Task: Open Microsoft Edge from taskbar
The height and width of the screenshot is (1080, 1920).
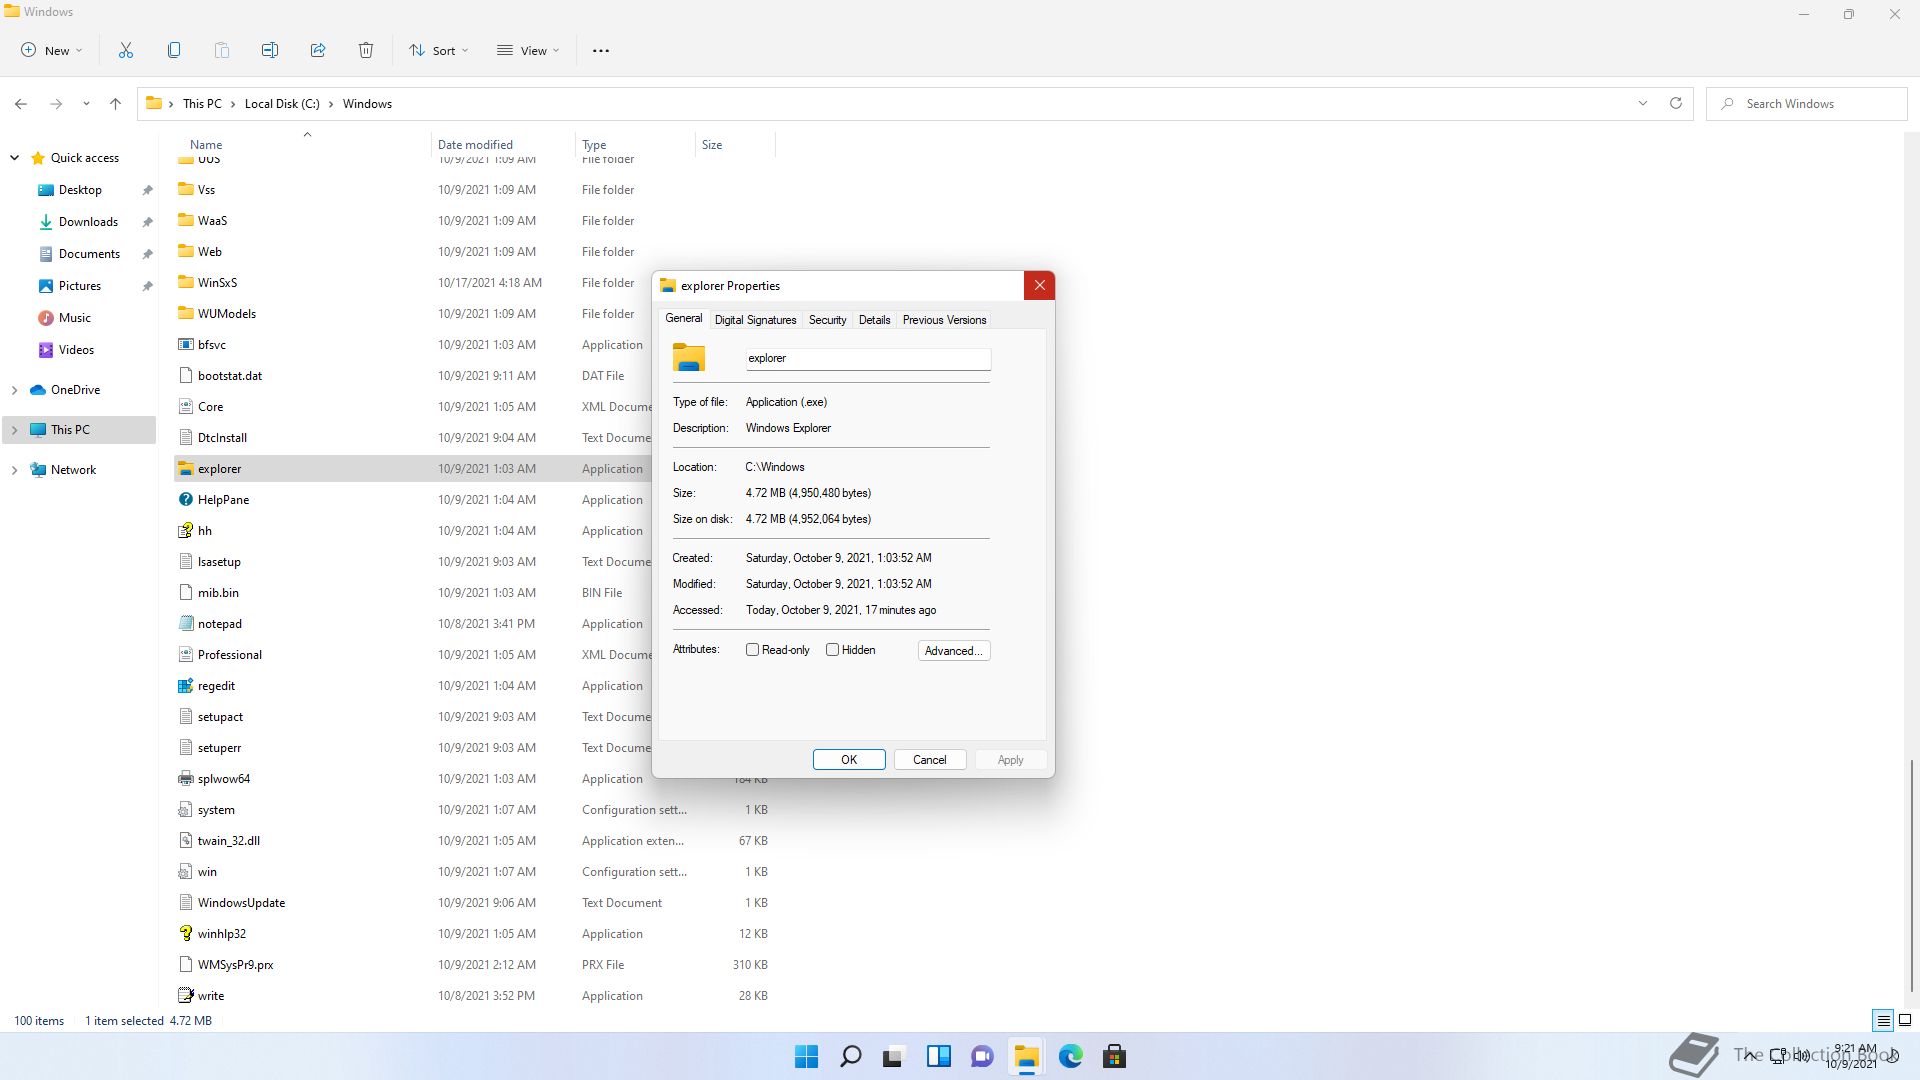Action: pyautogui.click(x=1070, y=1056)
